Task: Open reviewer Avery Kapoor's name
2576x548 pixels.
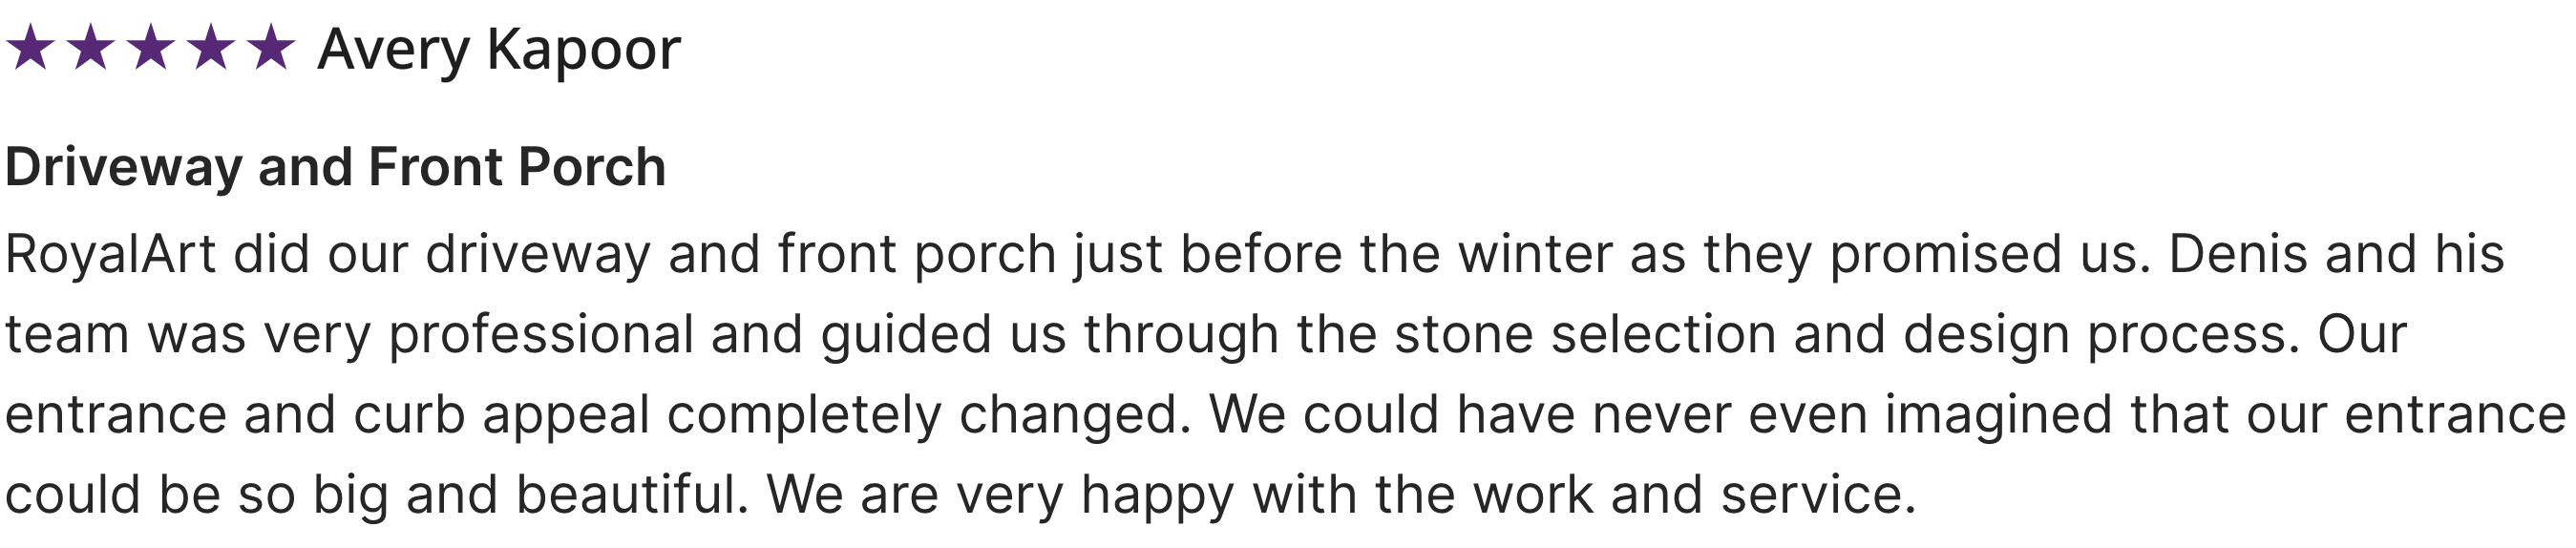Action: (499, 50)
